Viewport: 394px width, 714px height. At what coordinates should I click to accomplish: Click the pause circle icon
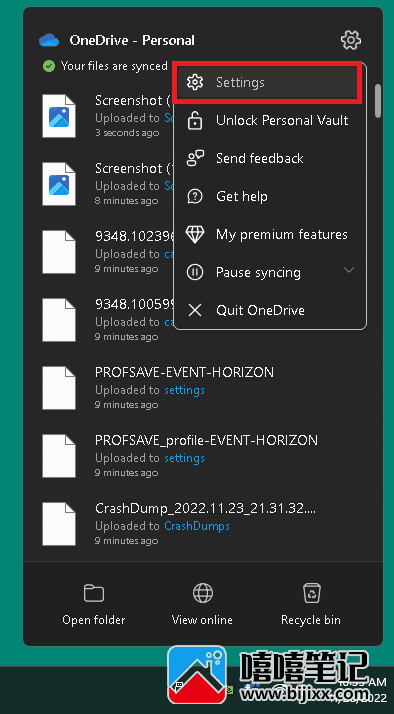(195, 272)
